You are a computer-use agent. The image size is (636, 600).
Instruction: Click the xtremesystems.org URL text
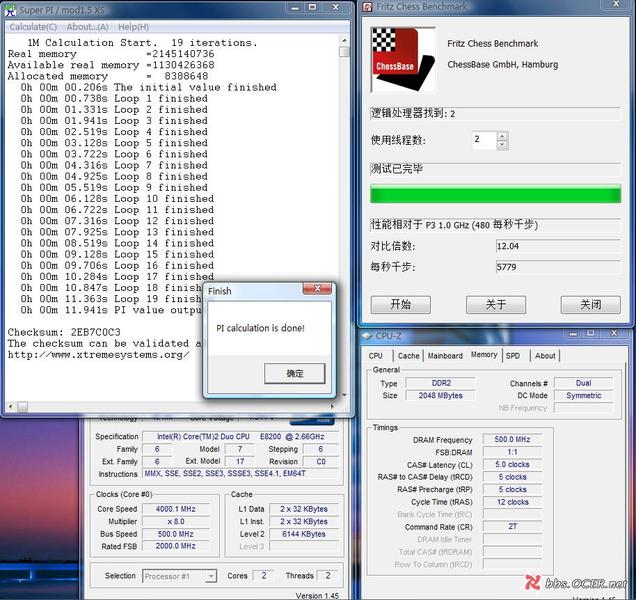[x=98, y=355]
